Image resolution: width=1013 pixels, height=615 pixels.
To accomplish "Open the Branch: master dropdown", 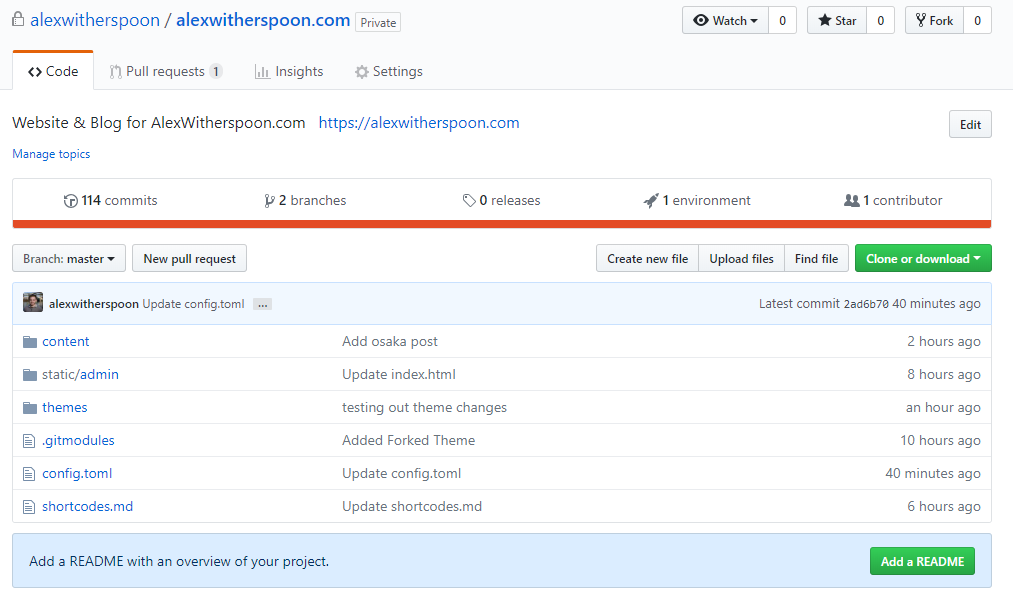I will (x=69, y=259).
